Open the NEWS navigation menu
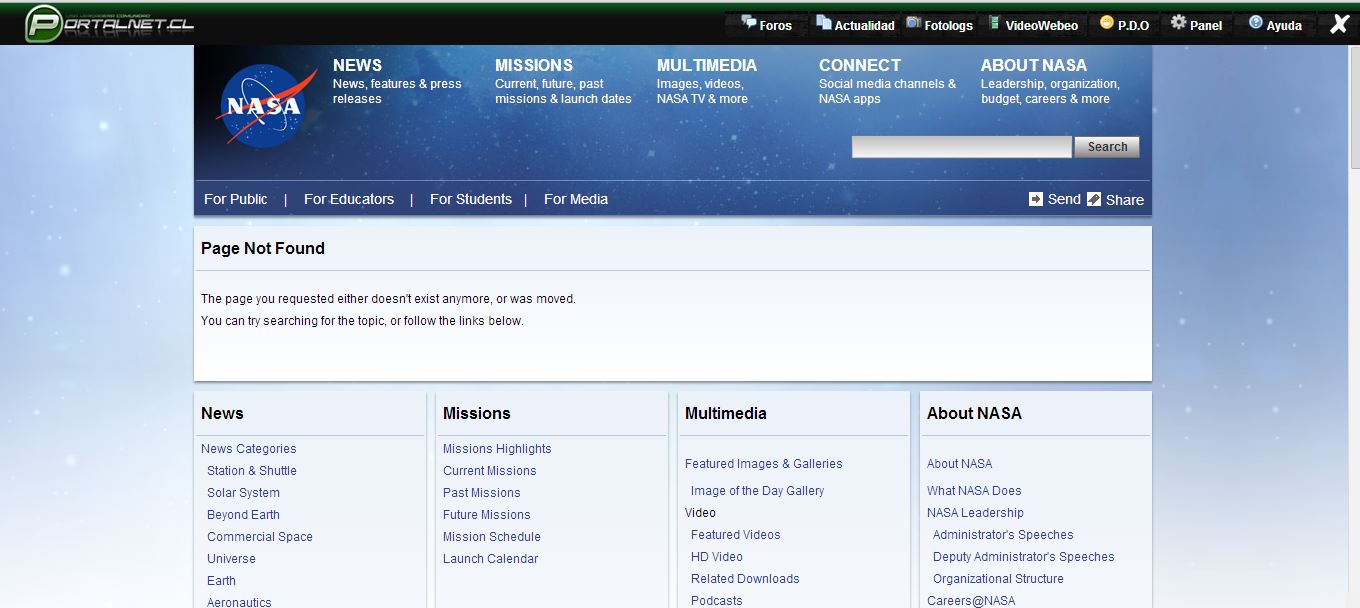This screenshot has height=608, width=1360. click(357, 65)
